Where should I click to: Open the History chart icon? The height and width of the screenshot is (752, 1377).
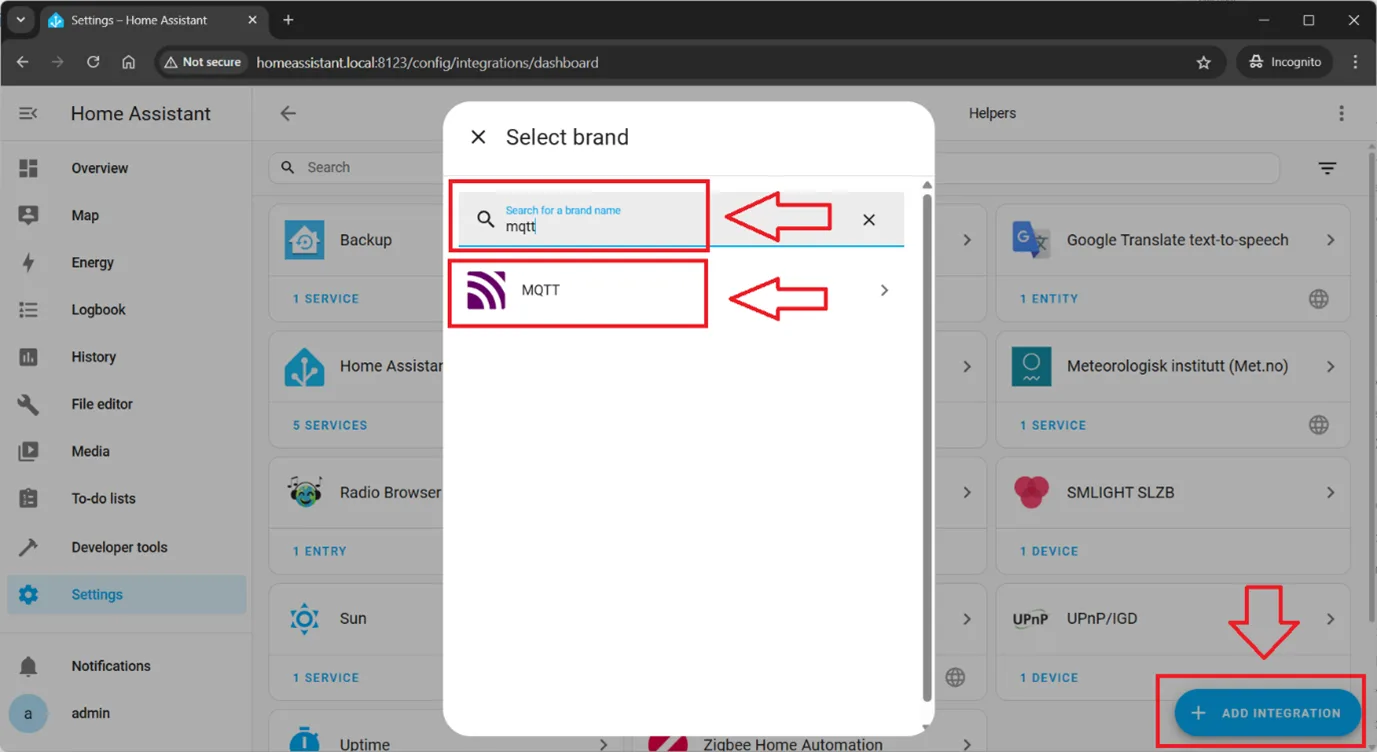pyautogui.click(x=28, y=357)
